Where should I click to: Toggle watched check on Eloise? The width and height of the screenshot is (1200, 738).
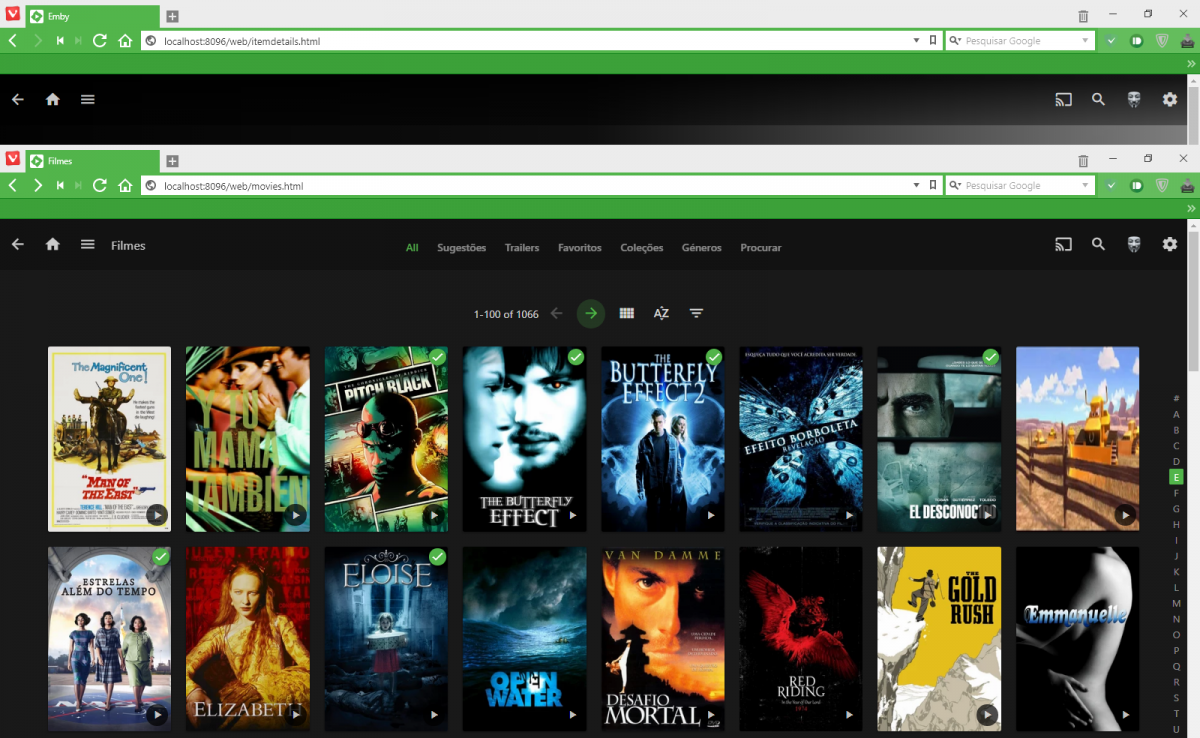437,557
